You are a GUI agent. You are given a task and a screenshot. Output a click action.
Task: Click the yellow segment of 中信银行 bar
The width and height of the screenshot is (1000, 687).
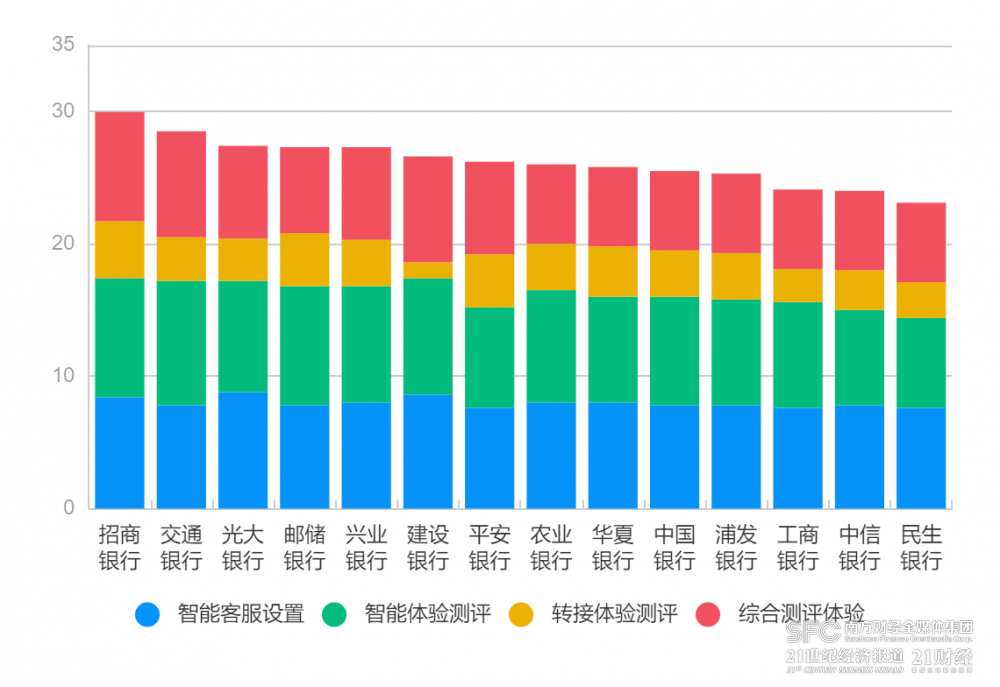pyautogui.click(x=860, y=290)
